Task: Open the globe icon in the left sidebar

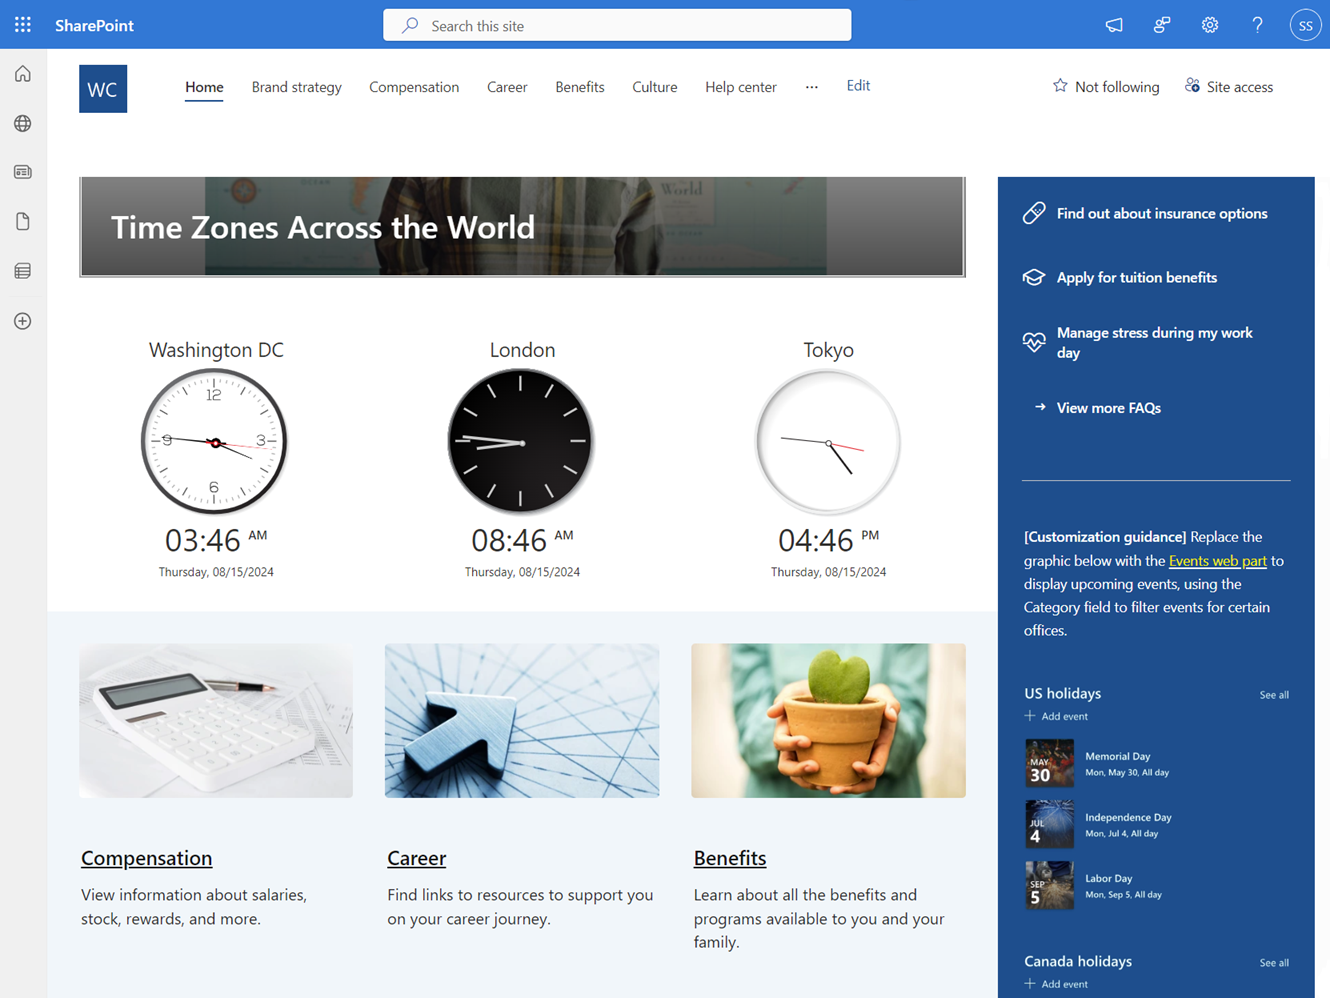Action: coord(22,123)
